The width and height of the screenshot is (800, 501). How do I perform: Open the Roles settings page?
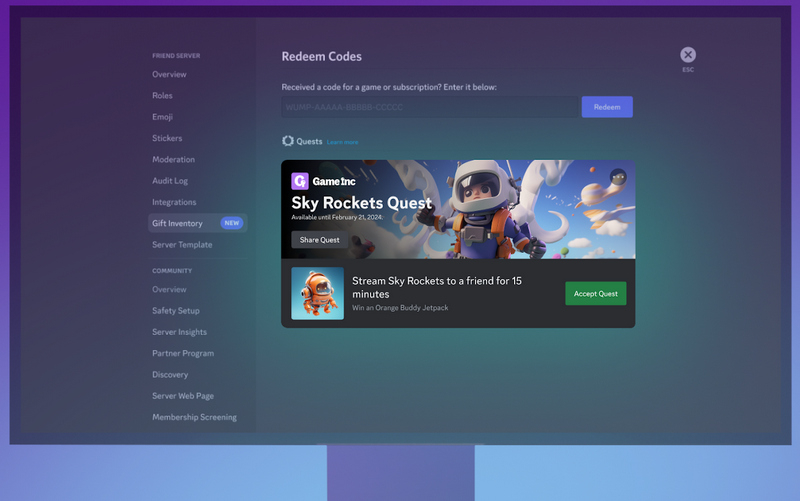pos(162,96)
